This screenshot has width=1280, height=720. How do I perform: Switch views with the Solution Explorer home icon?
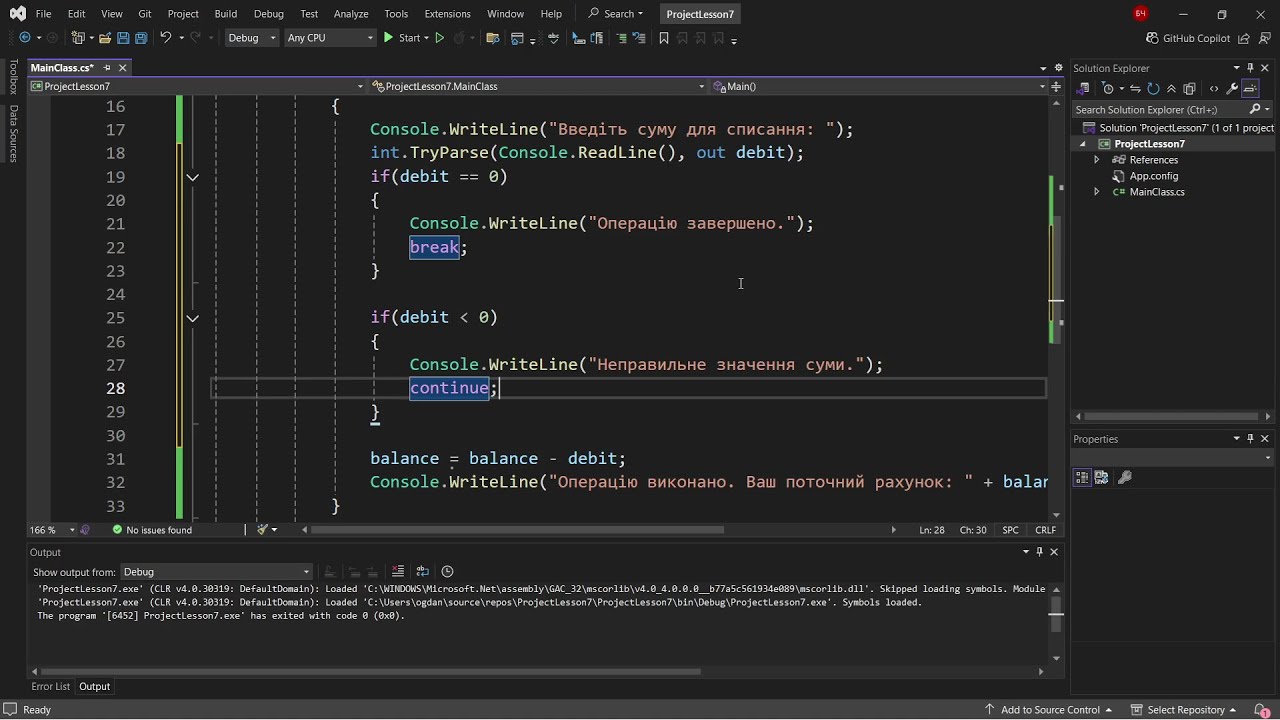1083,88
